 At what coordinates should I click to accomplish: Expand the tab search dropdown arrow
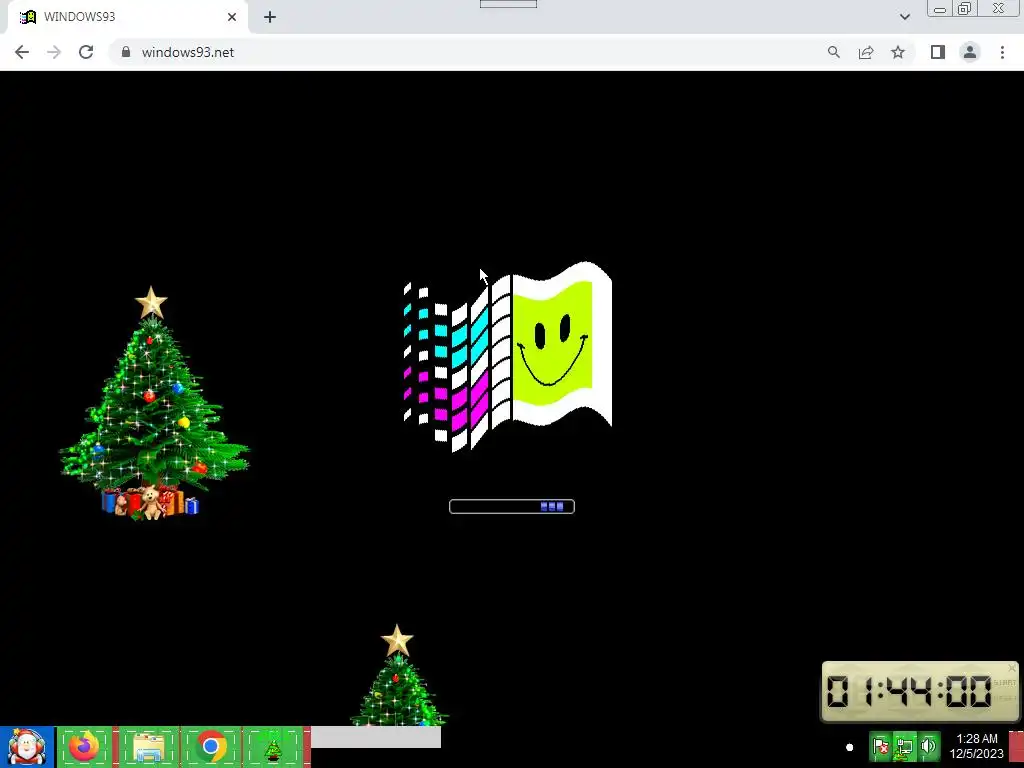pyautogui.click(x=904, y=17)
